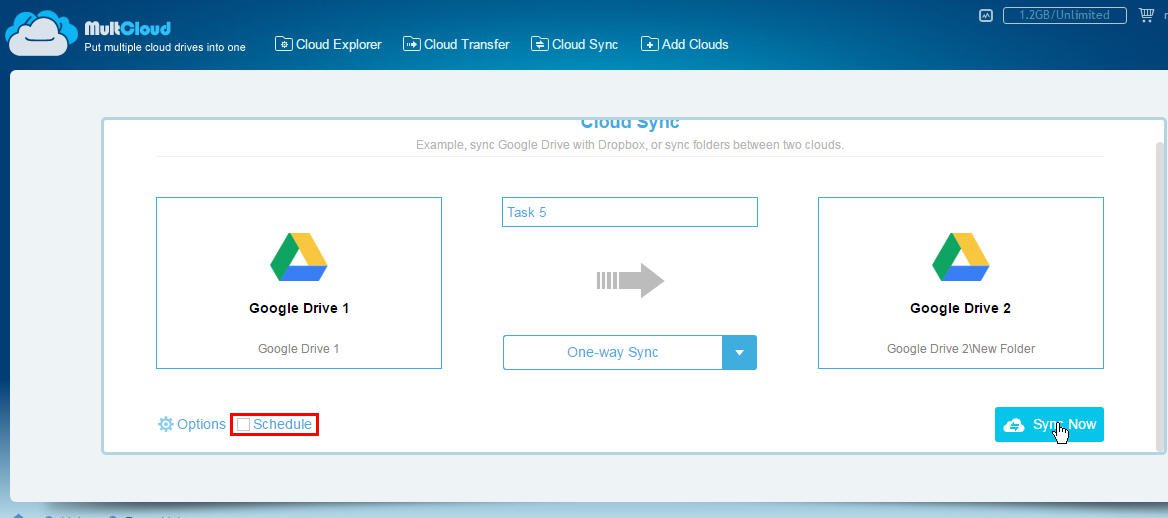Expand the sync mode dropdown arrow
Screen dimensions: 1168x518
click(739, 353)
